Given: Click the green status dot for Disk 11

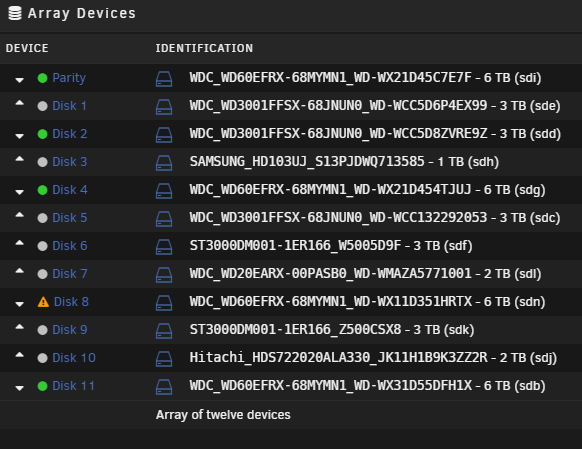Looking at the screenshot, I should point(43,386).
